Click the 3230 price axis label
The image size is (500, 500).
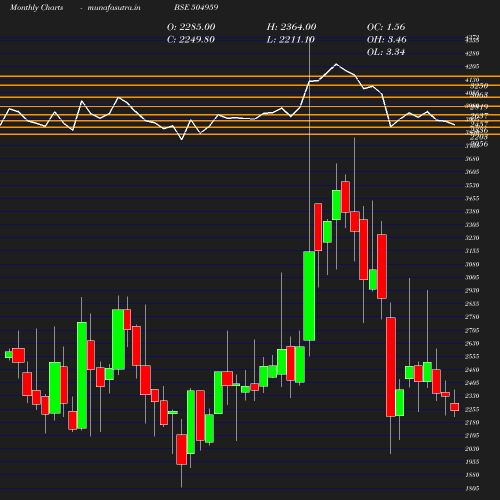[x=472, y=238]
